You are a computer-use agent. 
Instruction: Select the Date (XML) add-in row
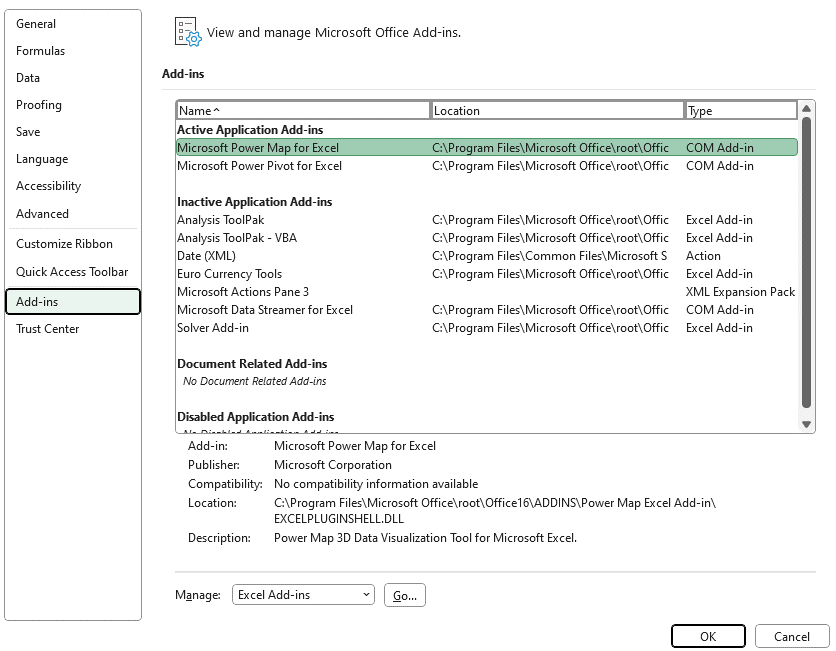click(x=487, y=256)
